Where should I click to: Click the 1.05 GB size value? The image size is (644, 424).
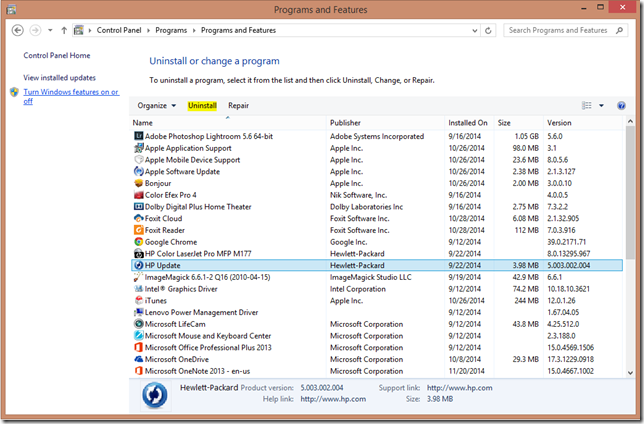[527, 136]
